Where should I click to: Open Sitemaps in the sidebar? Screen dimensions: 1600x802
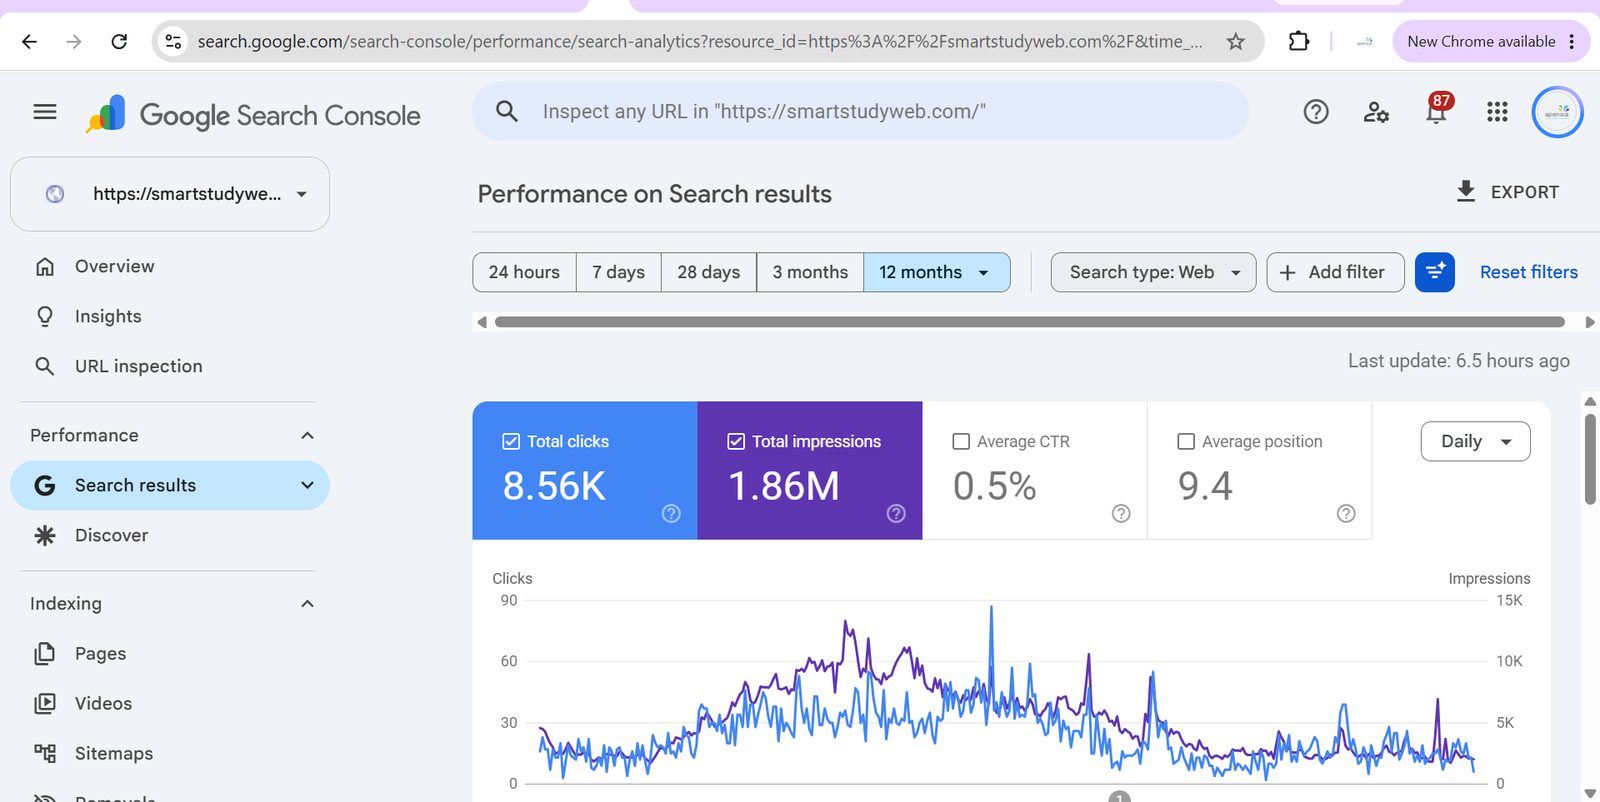pos(113,753)
